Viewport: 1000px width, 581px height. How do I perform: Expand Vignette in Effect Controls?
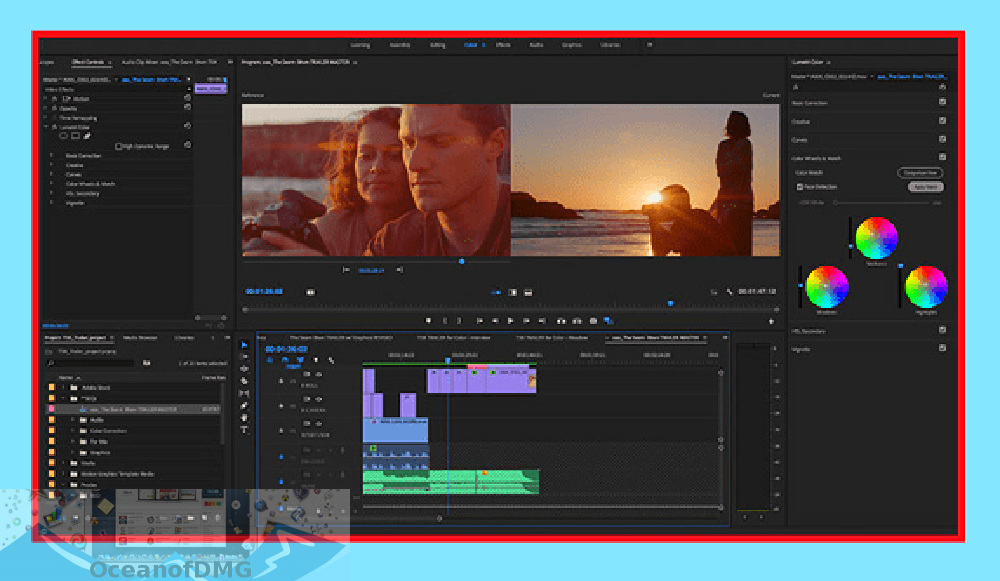coord(52,202)
